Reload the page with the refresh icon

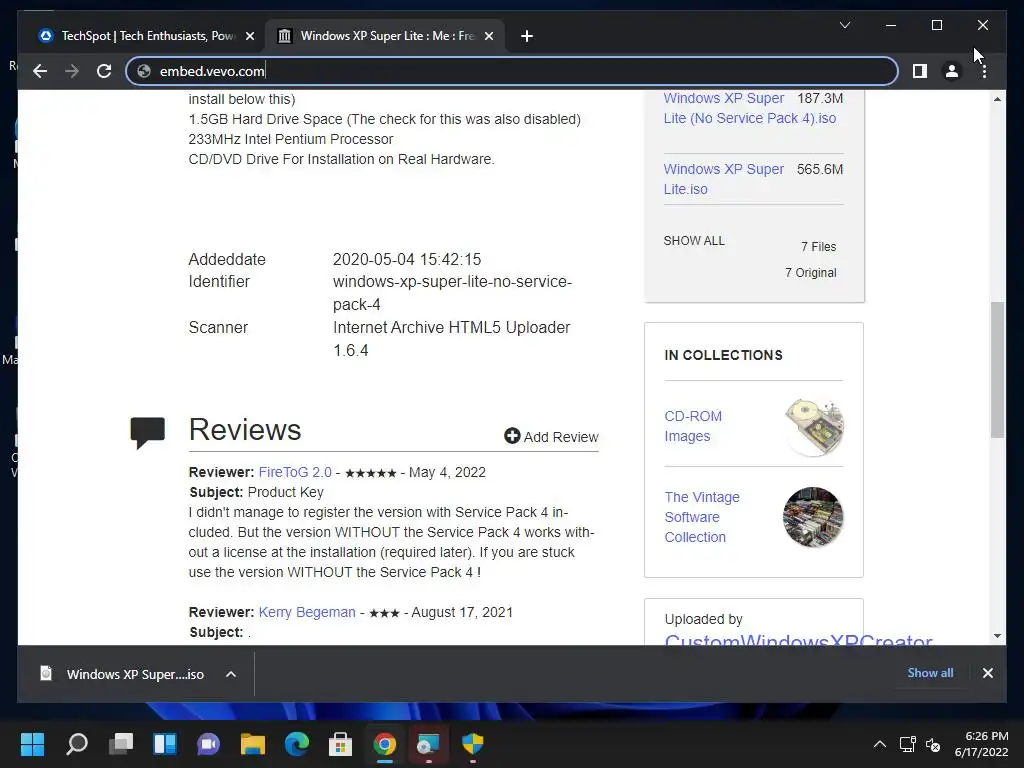104,71
